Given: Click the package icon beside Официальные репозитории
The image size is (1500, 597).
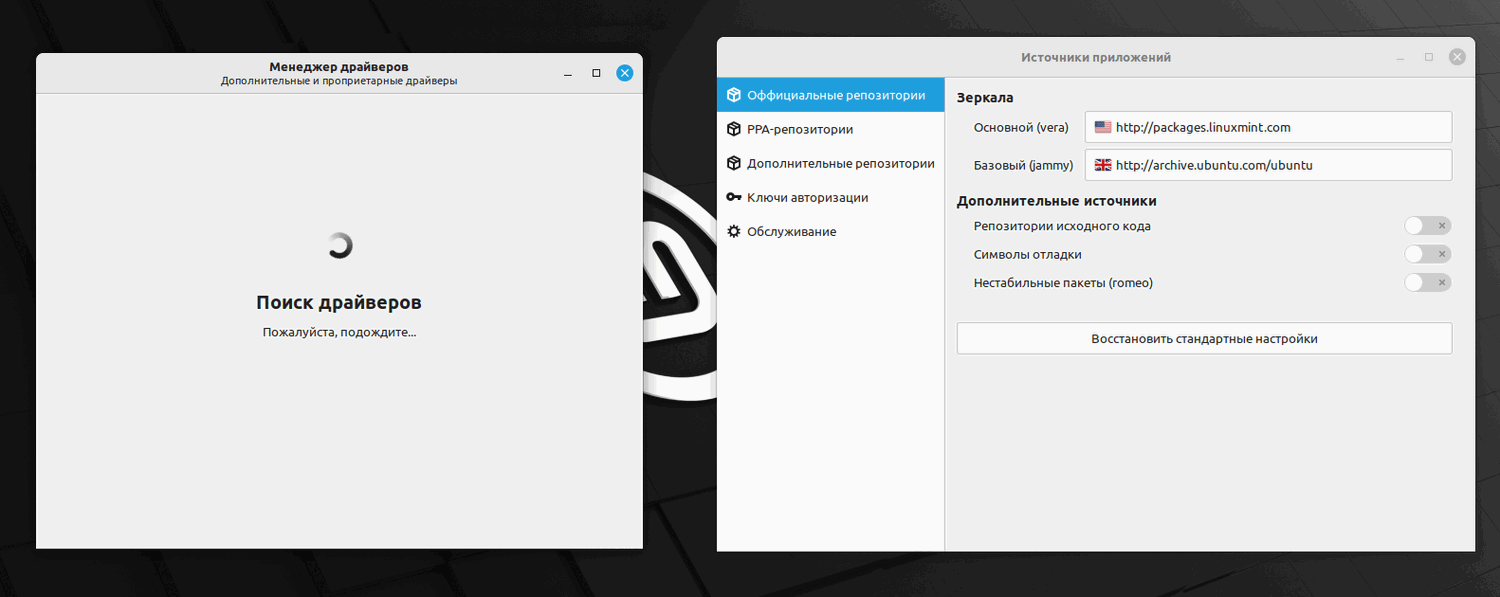Looking at the screenshot, I should pos(734,95).
